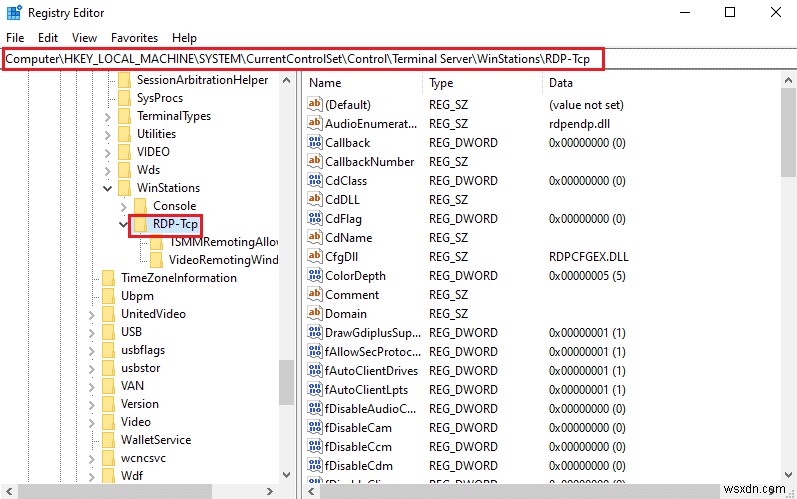Select the (Default) string value icon
This screenshot has width=797, height=499.
pos(315,104)
